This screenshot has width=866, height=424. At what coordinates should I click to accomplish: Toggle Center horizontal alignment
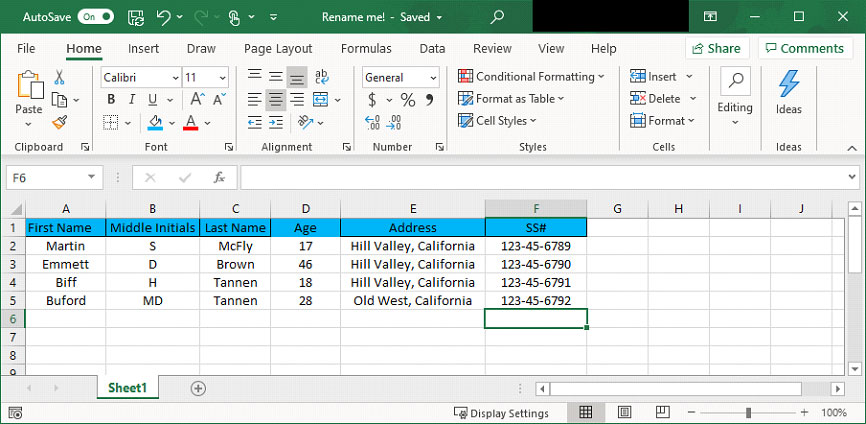tap(276, 99)
